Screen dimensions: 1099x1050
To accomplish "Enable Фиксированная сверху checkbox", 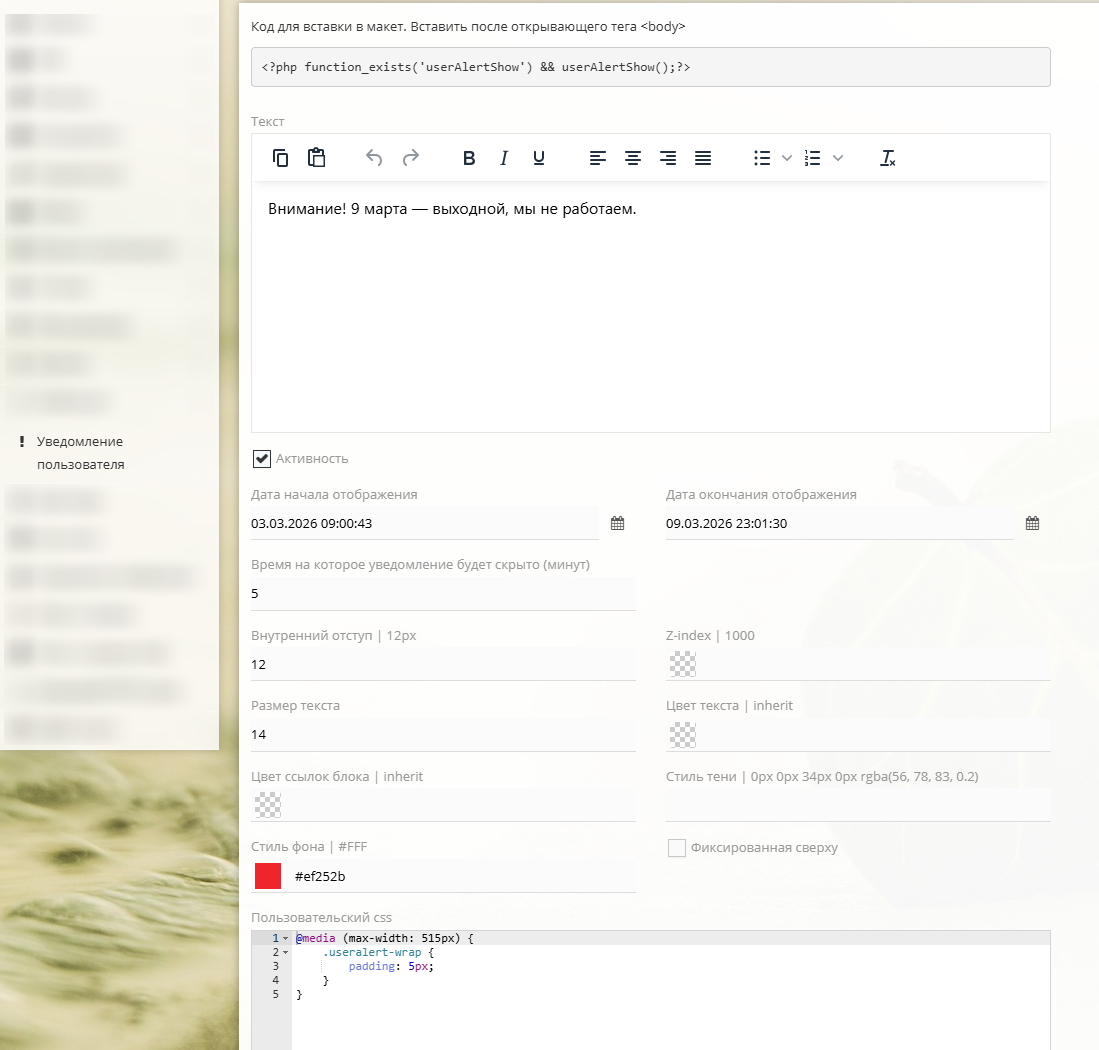I will (677, 848).
